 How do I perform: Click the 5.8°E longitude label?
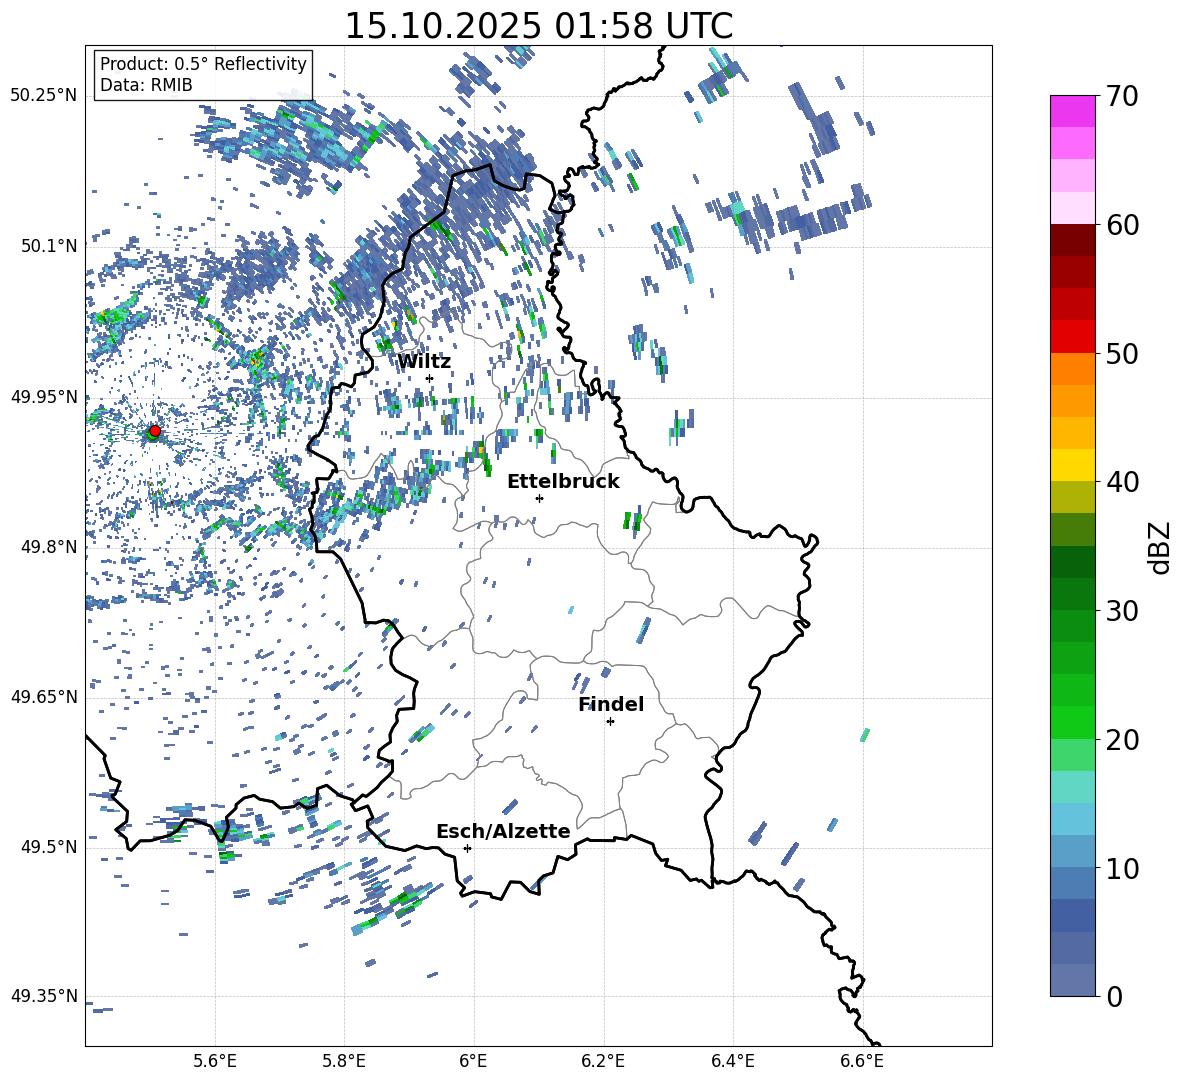(344, 1061)
